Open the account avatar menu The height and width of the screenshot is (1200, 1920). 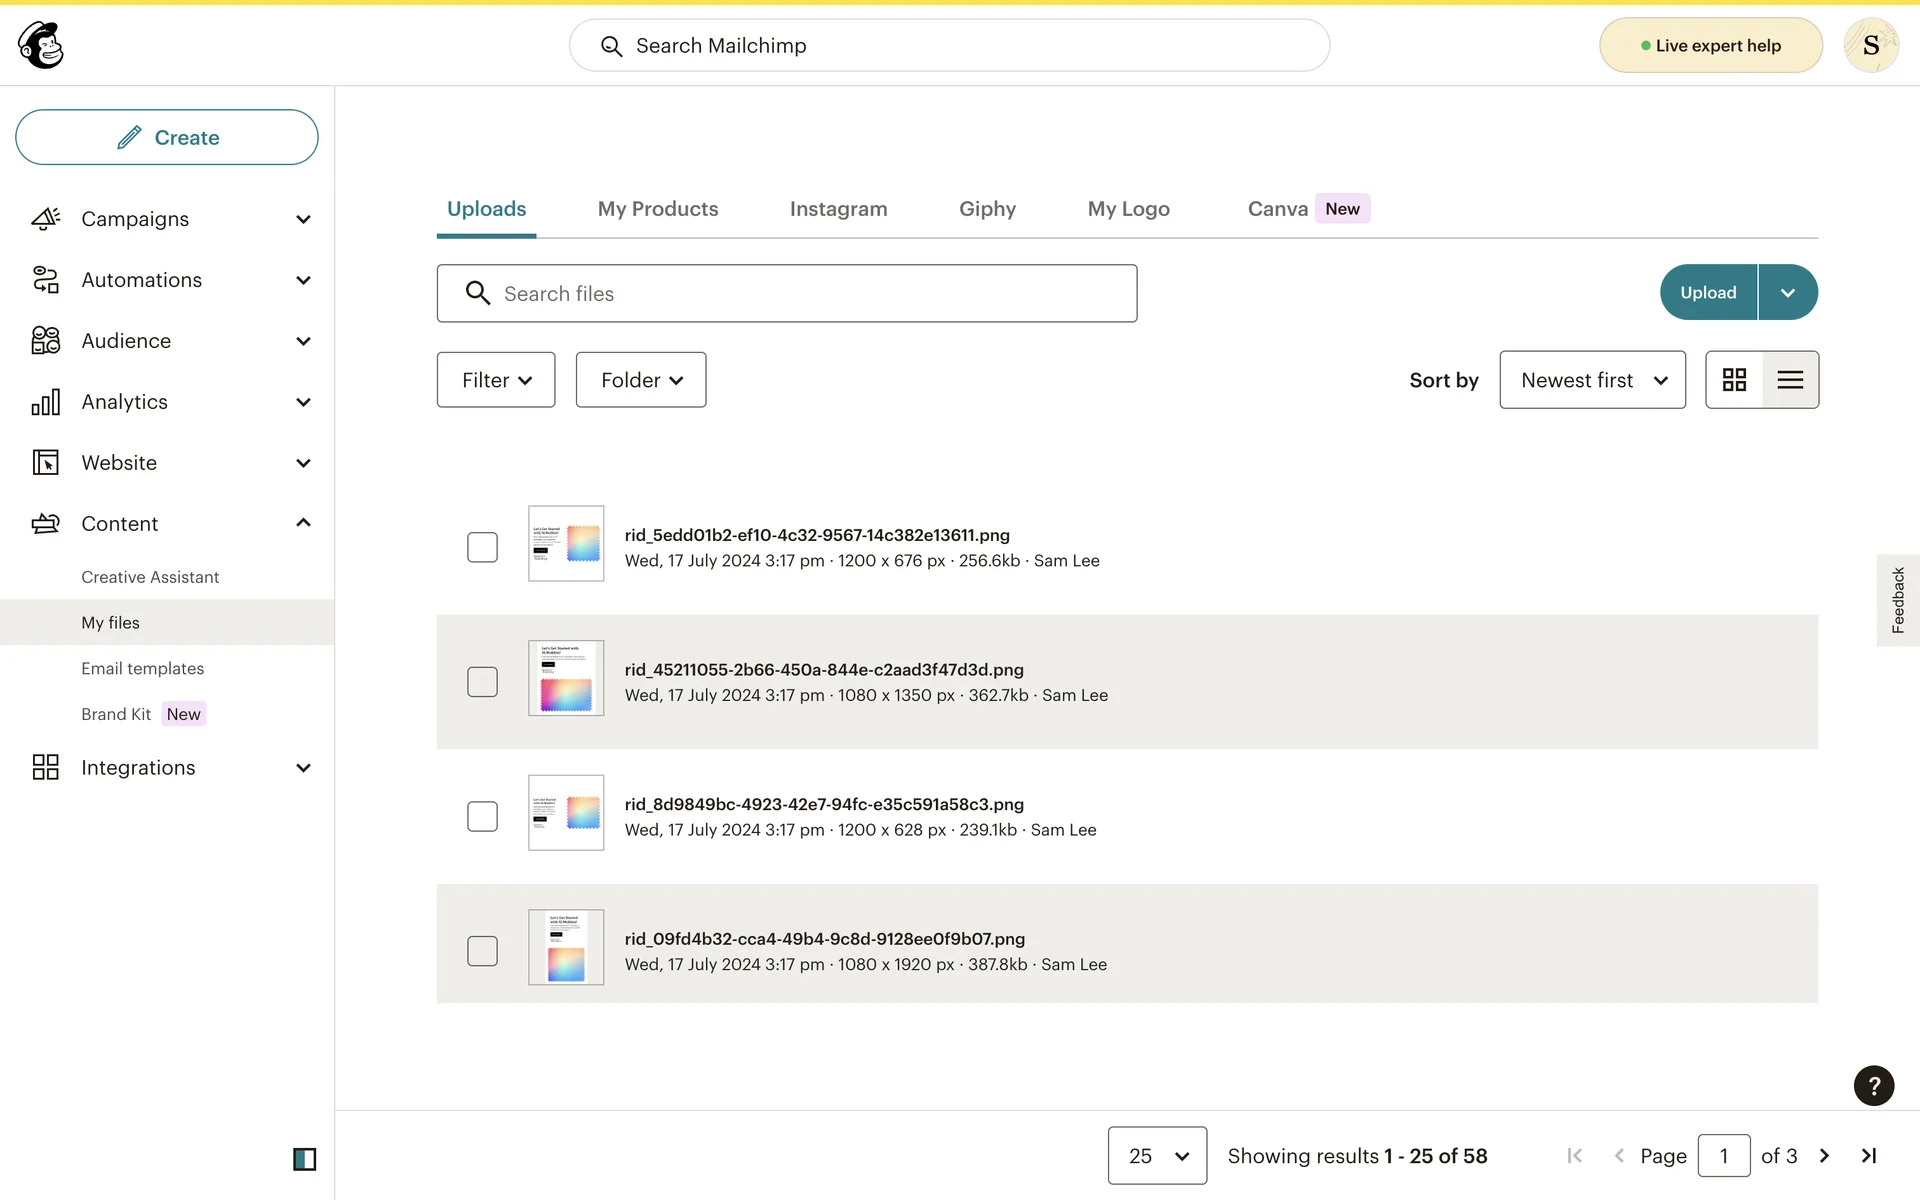point(1870,45)
